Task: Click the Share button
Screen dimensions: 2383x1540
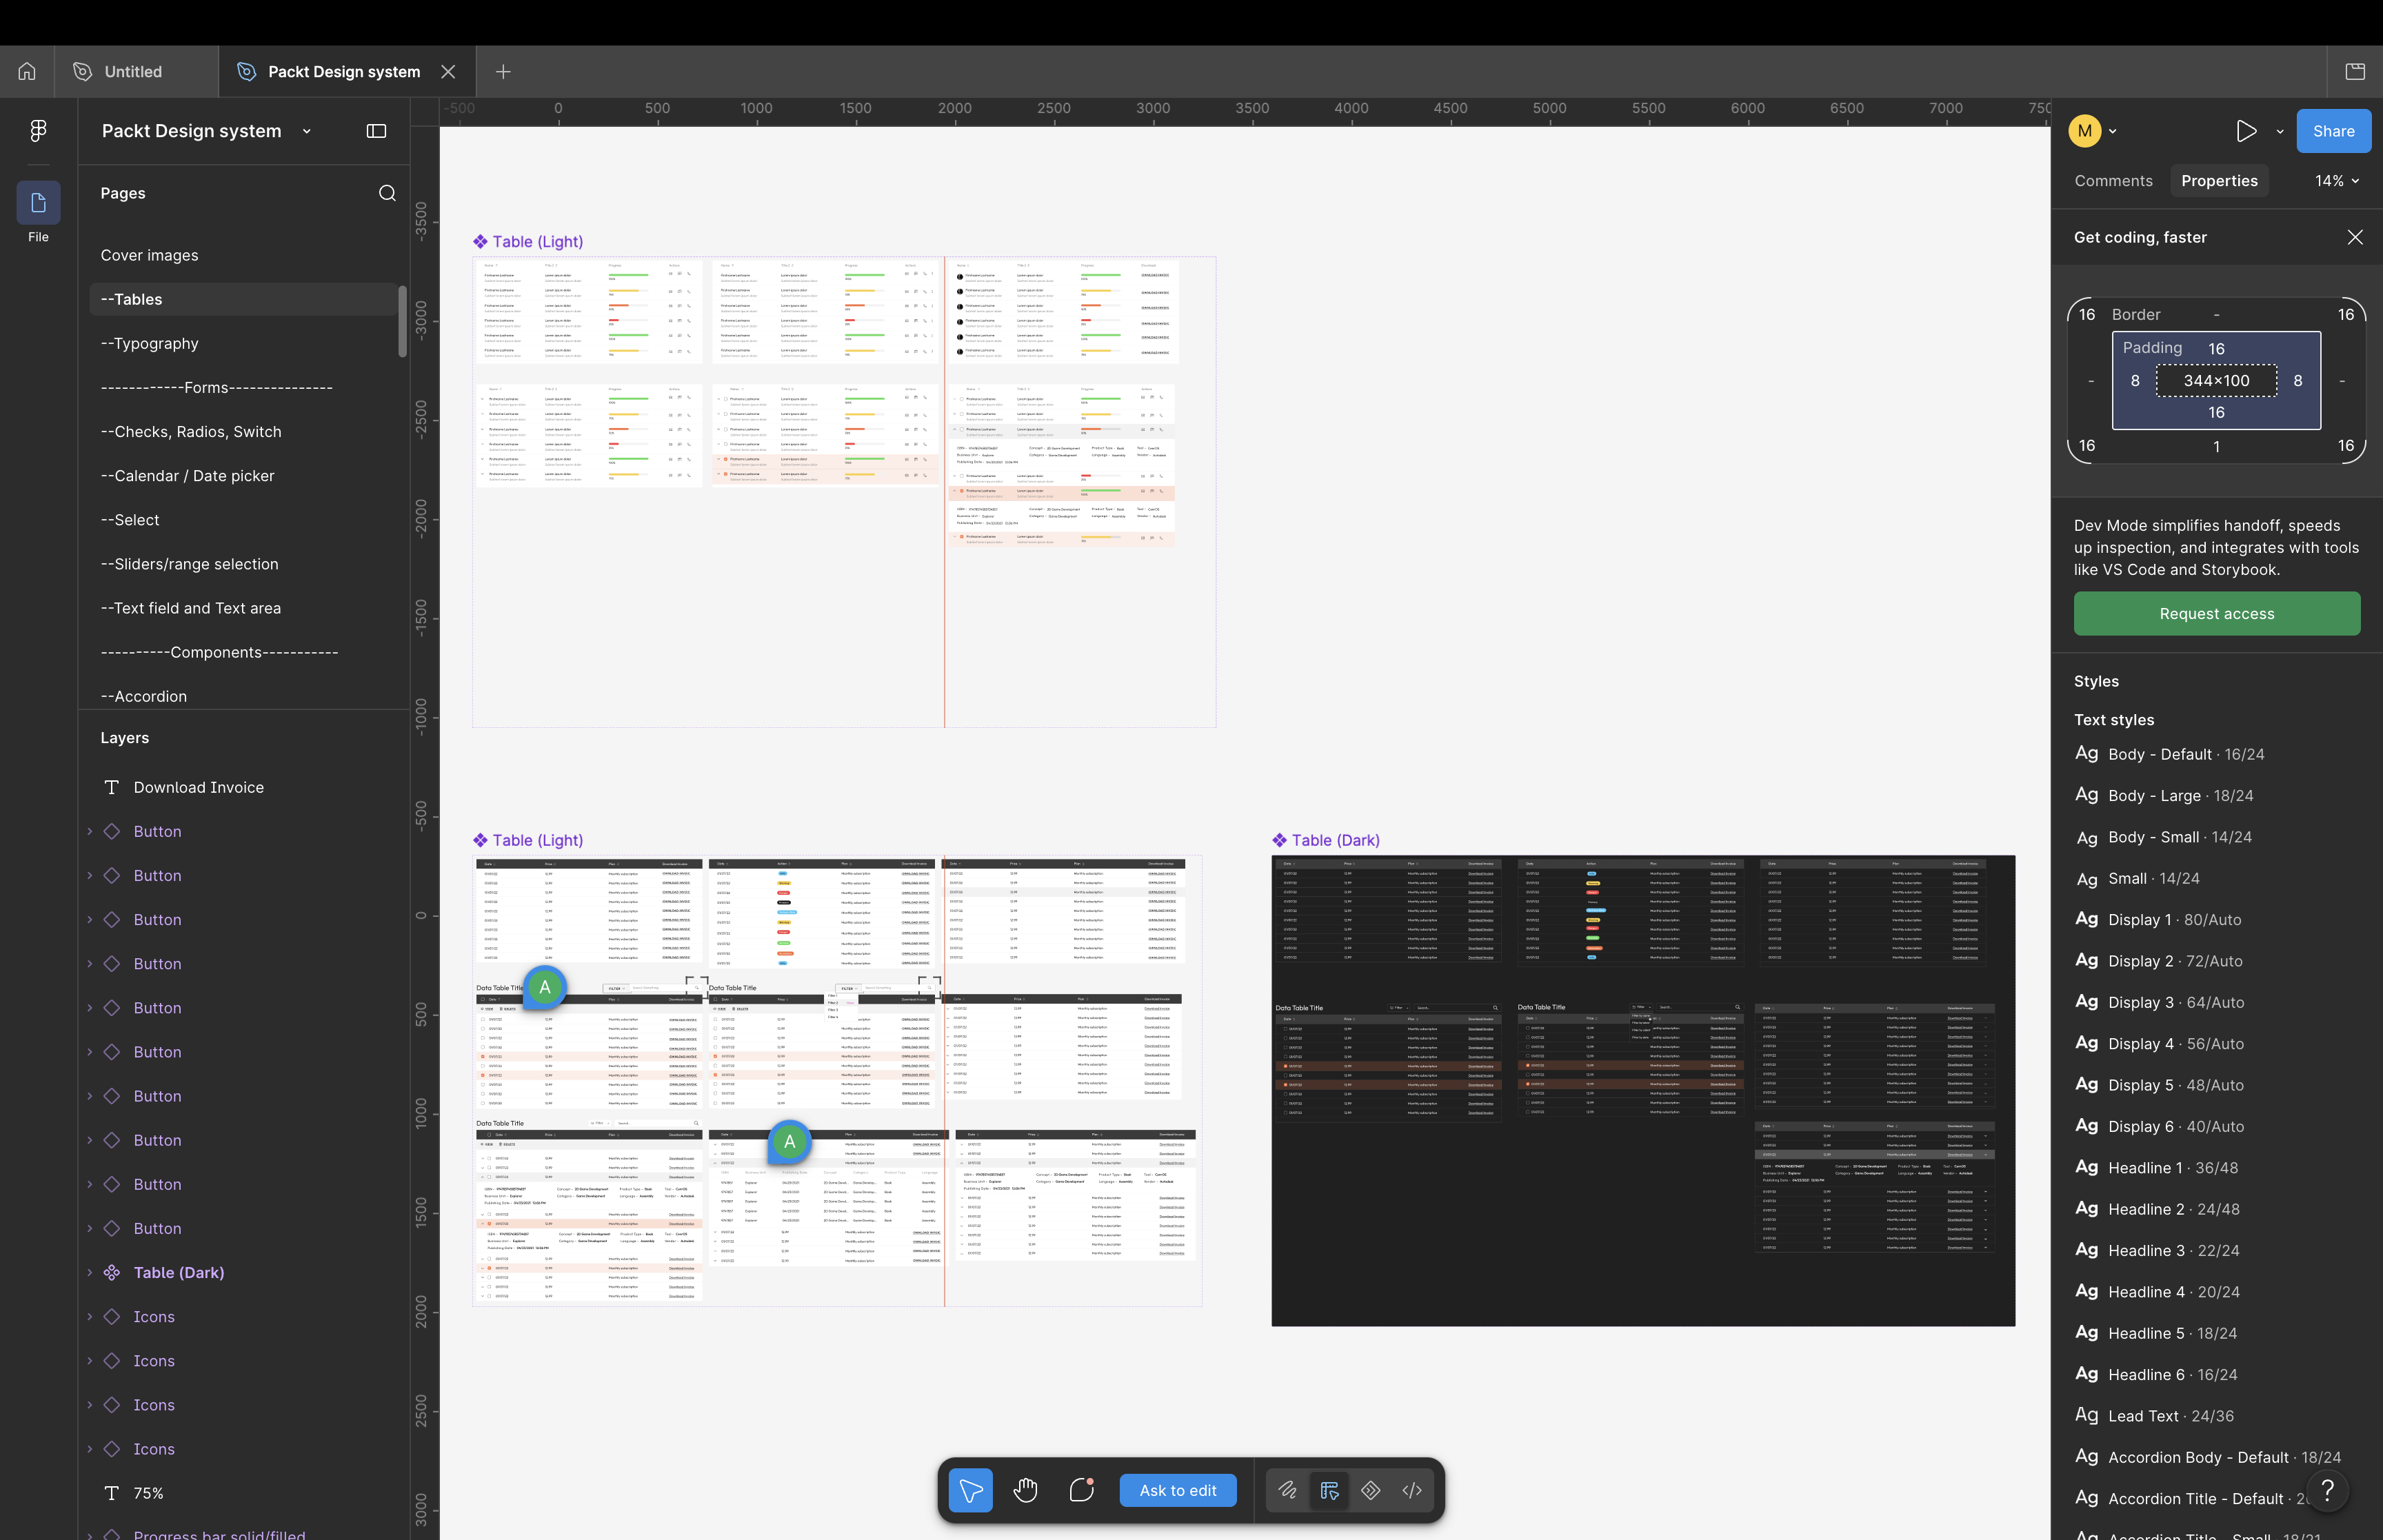Action: click(2333, 131)
